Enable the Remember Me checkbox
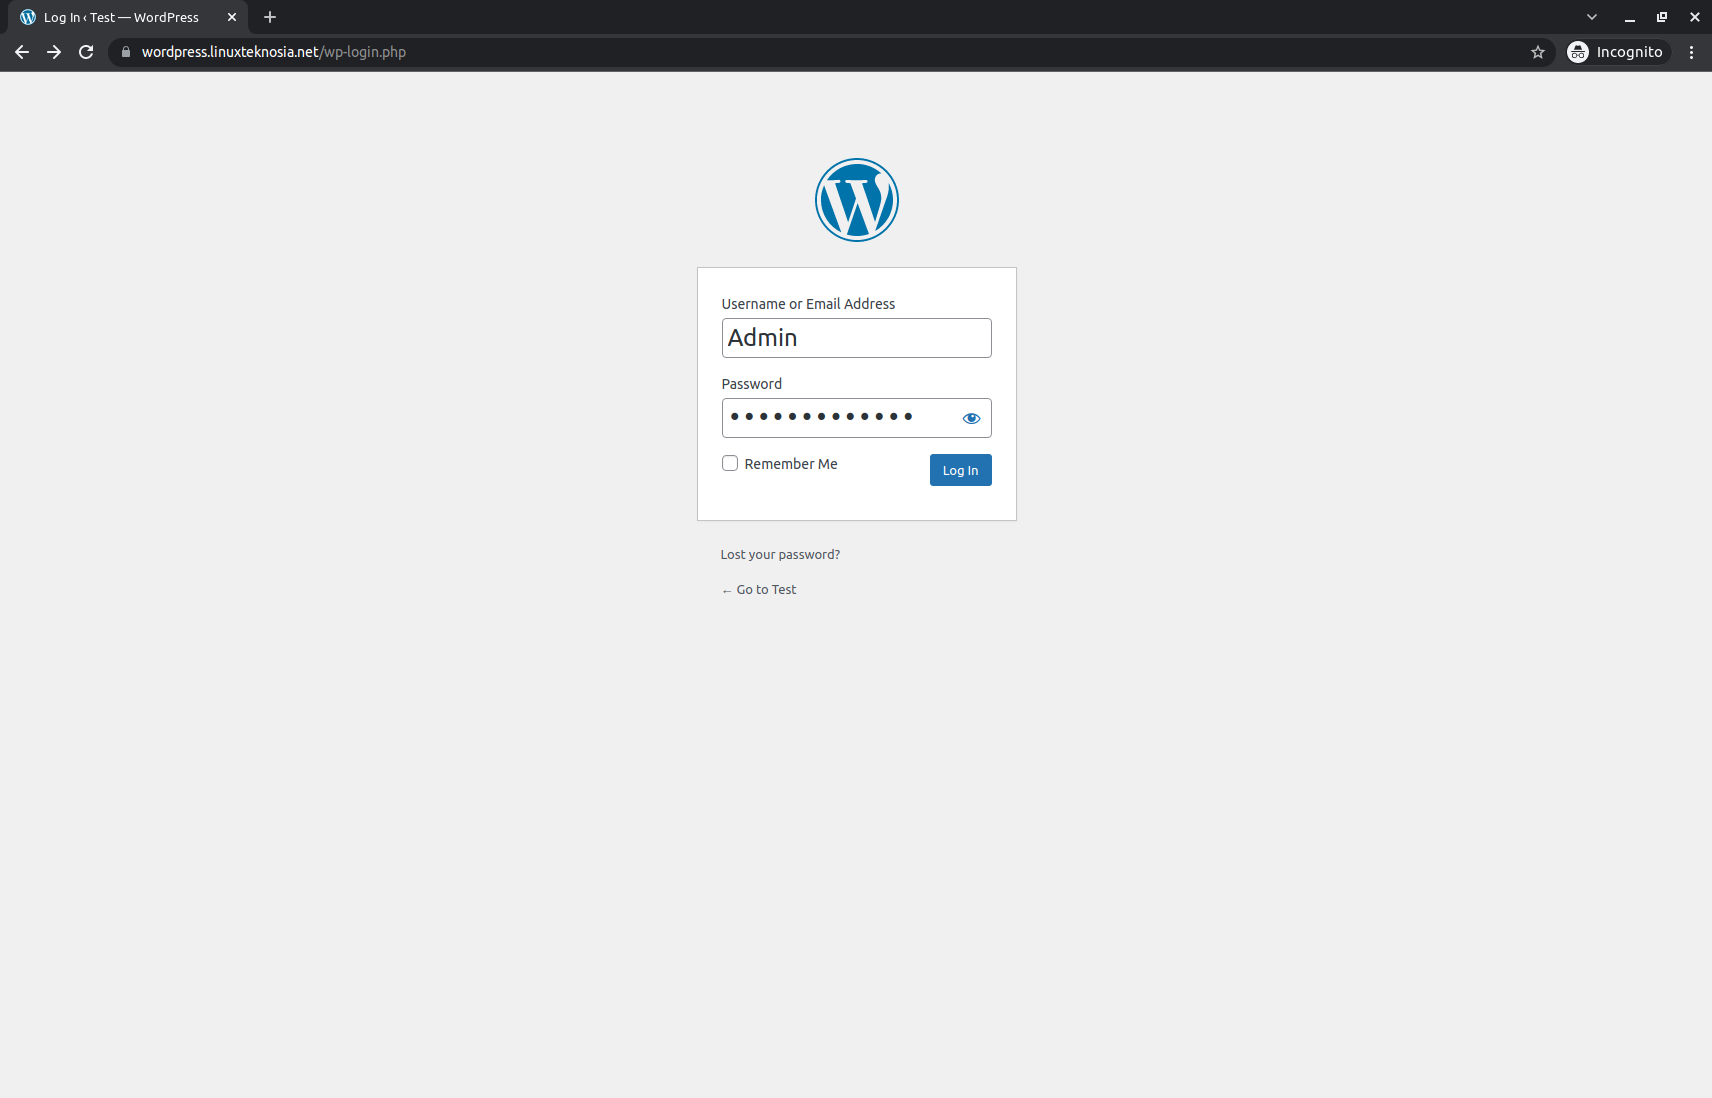This screenshot has height=1098, width=1712. tap(729, 463)
